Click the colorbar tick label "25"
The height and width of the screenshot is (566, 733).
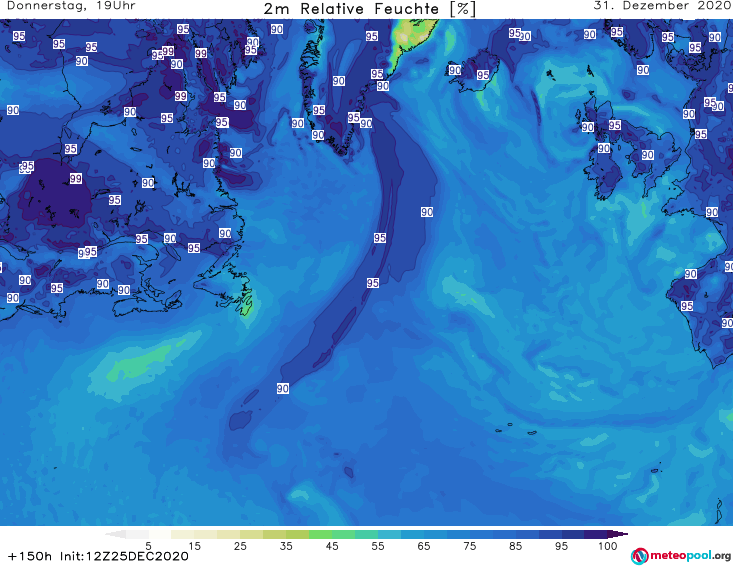click(240, 546)
